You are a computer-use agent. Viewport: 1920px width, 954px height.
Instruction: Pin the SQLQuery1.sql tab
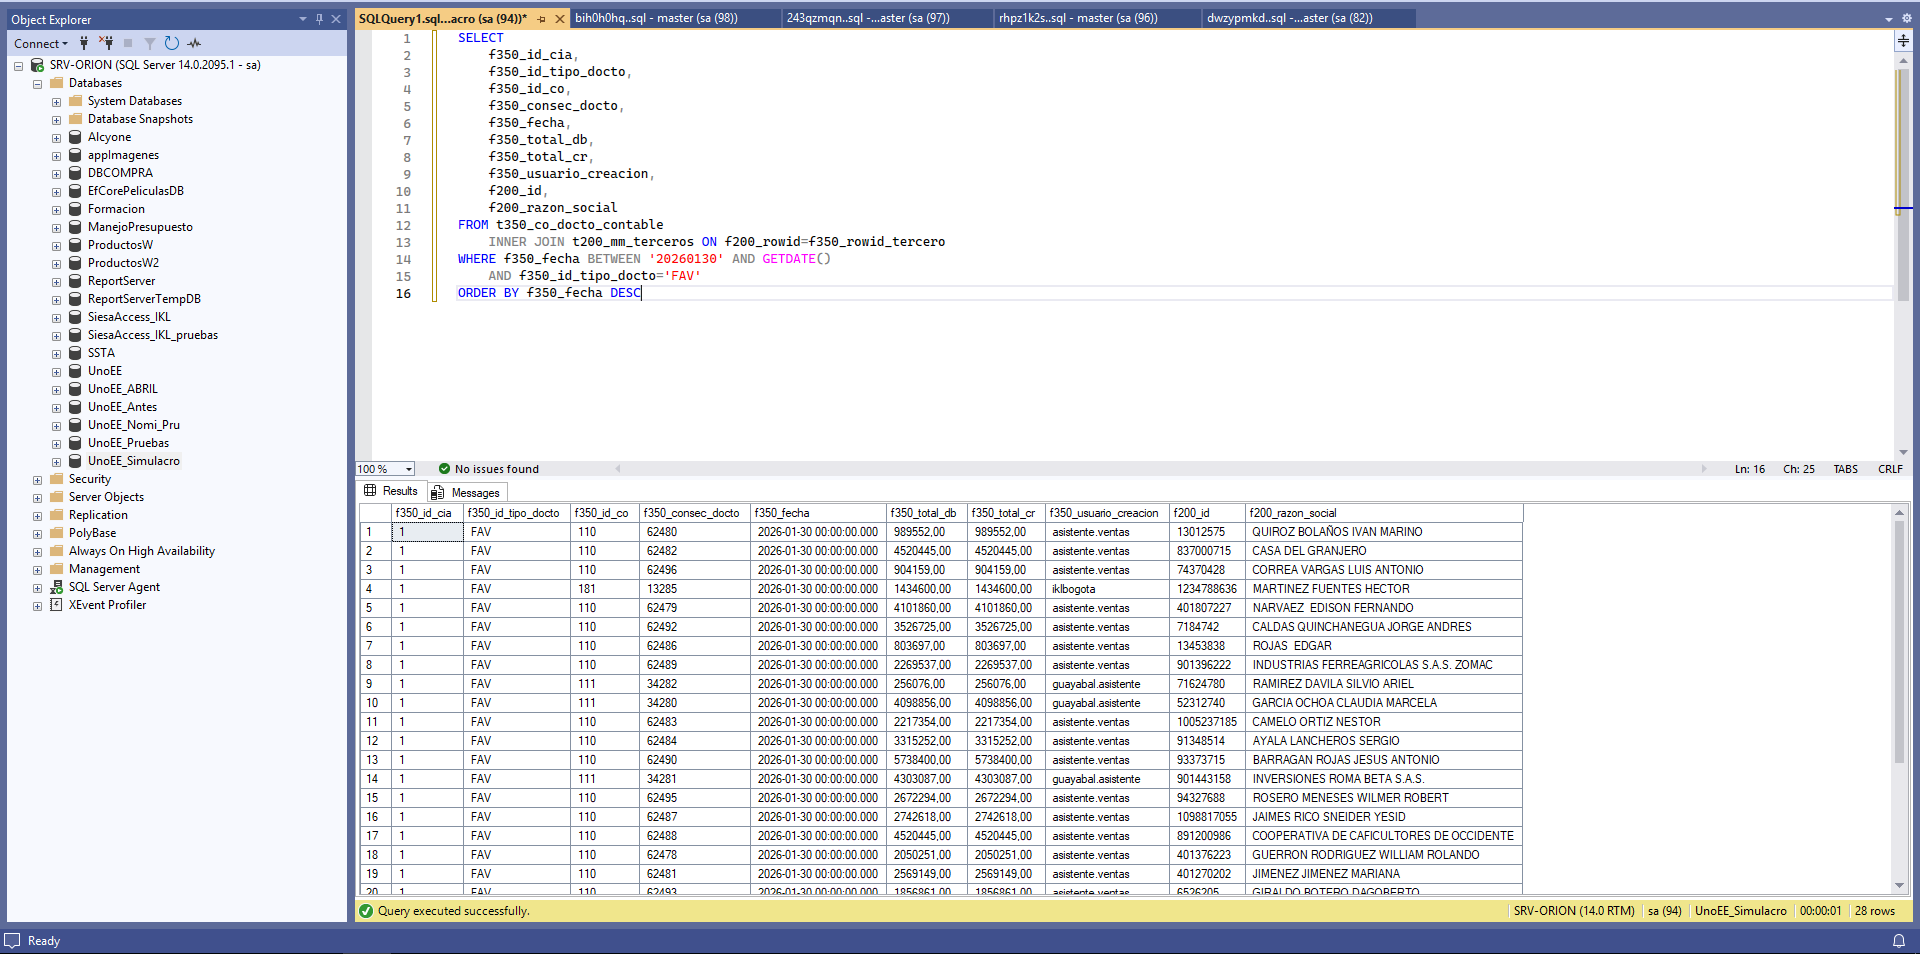[541, 19]
